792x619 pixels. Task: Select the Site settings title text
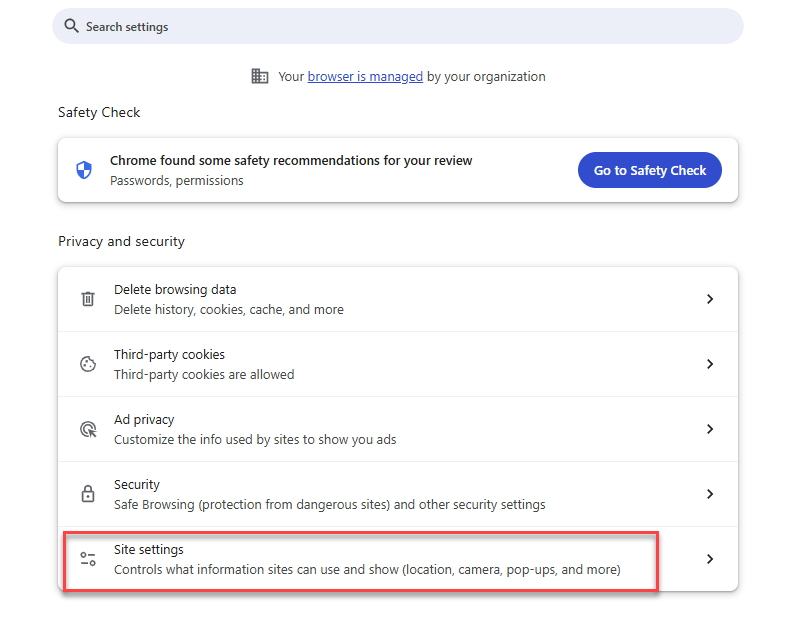(x=149, y=550)
